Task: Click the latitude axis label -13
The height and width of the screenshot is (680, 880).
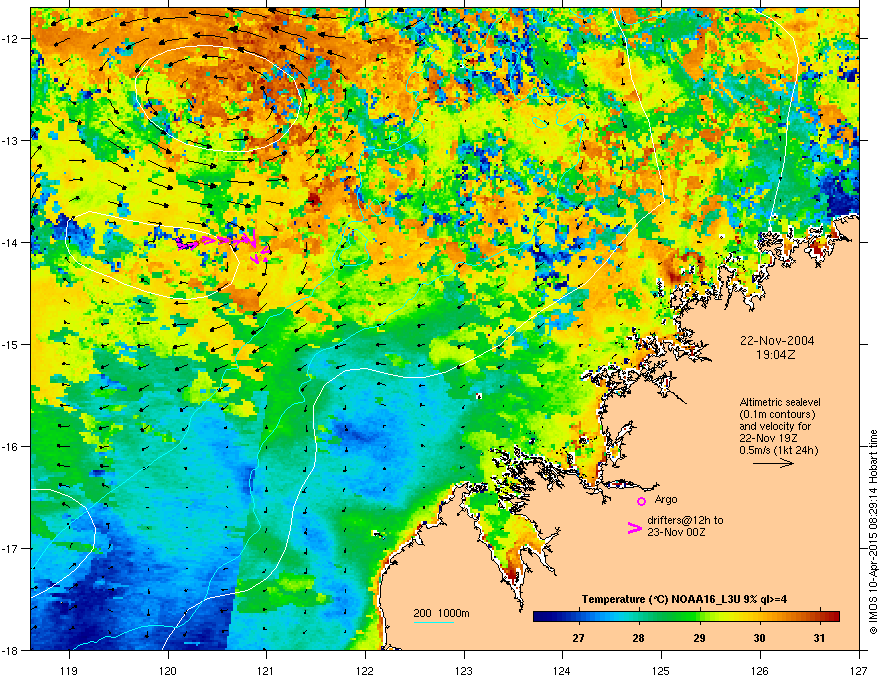Action: 11,140
